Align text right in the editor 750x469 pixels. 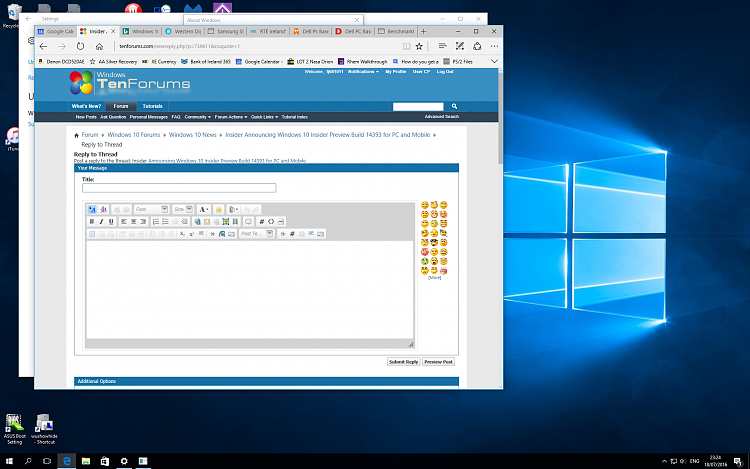tap(143, 221)
